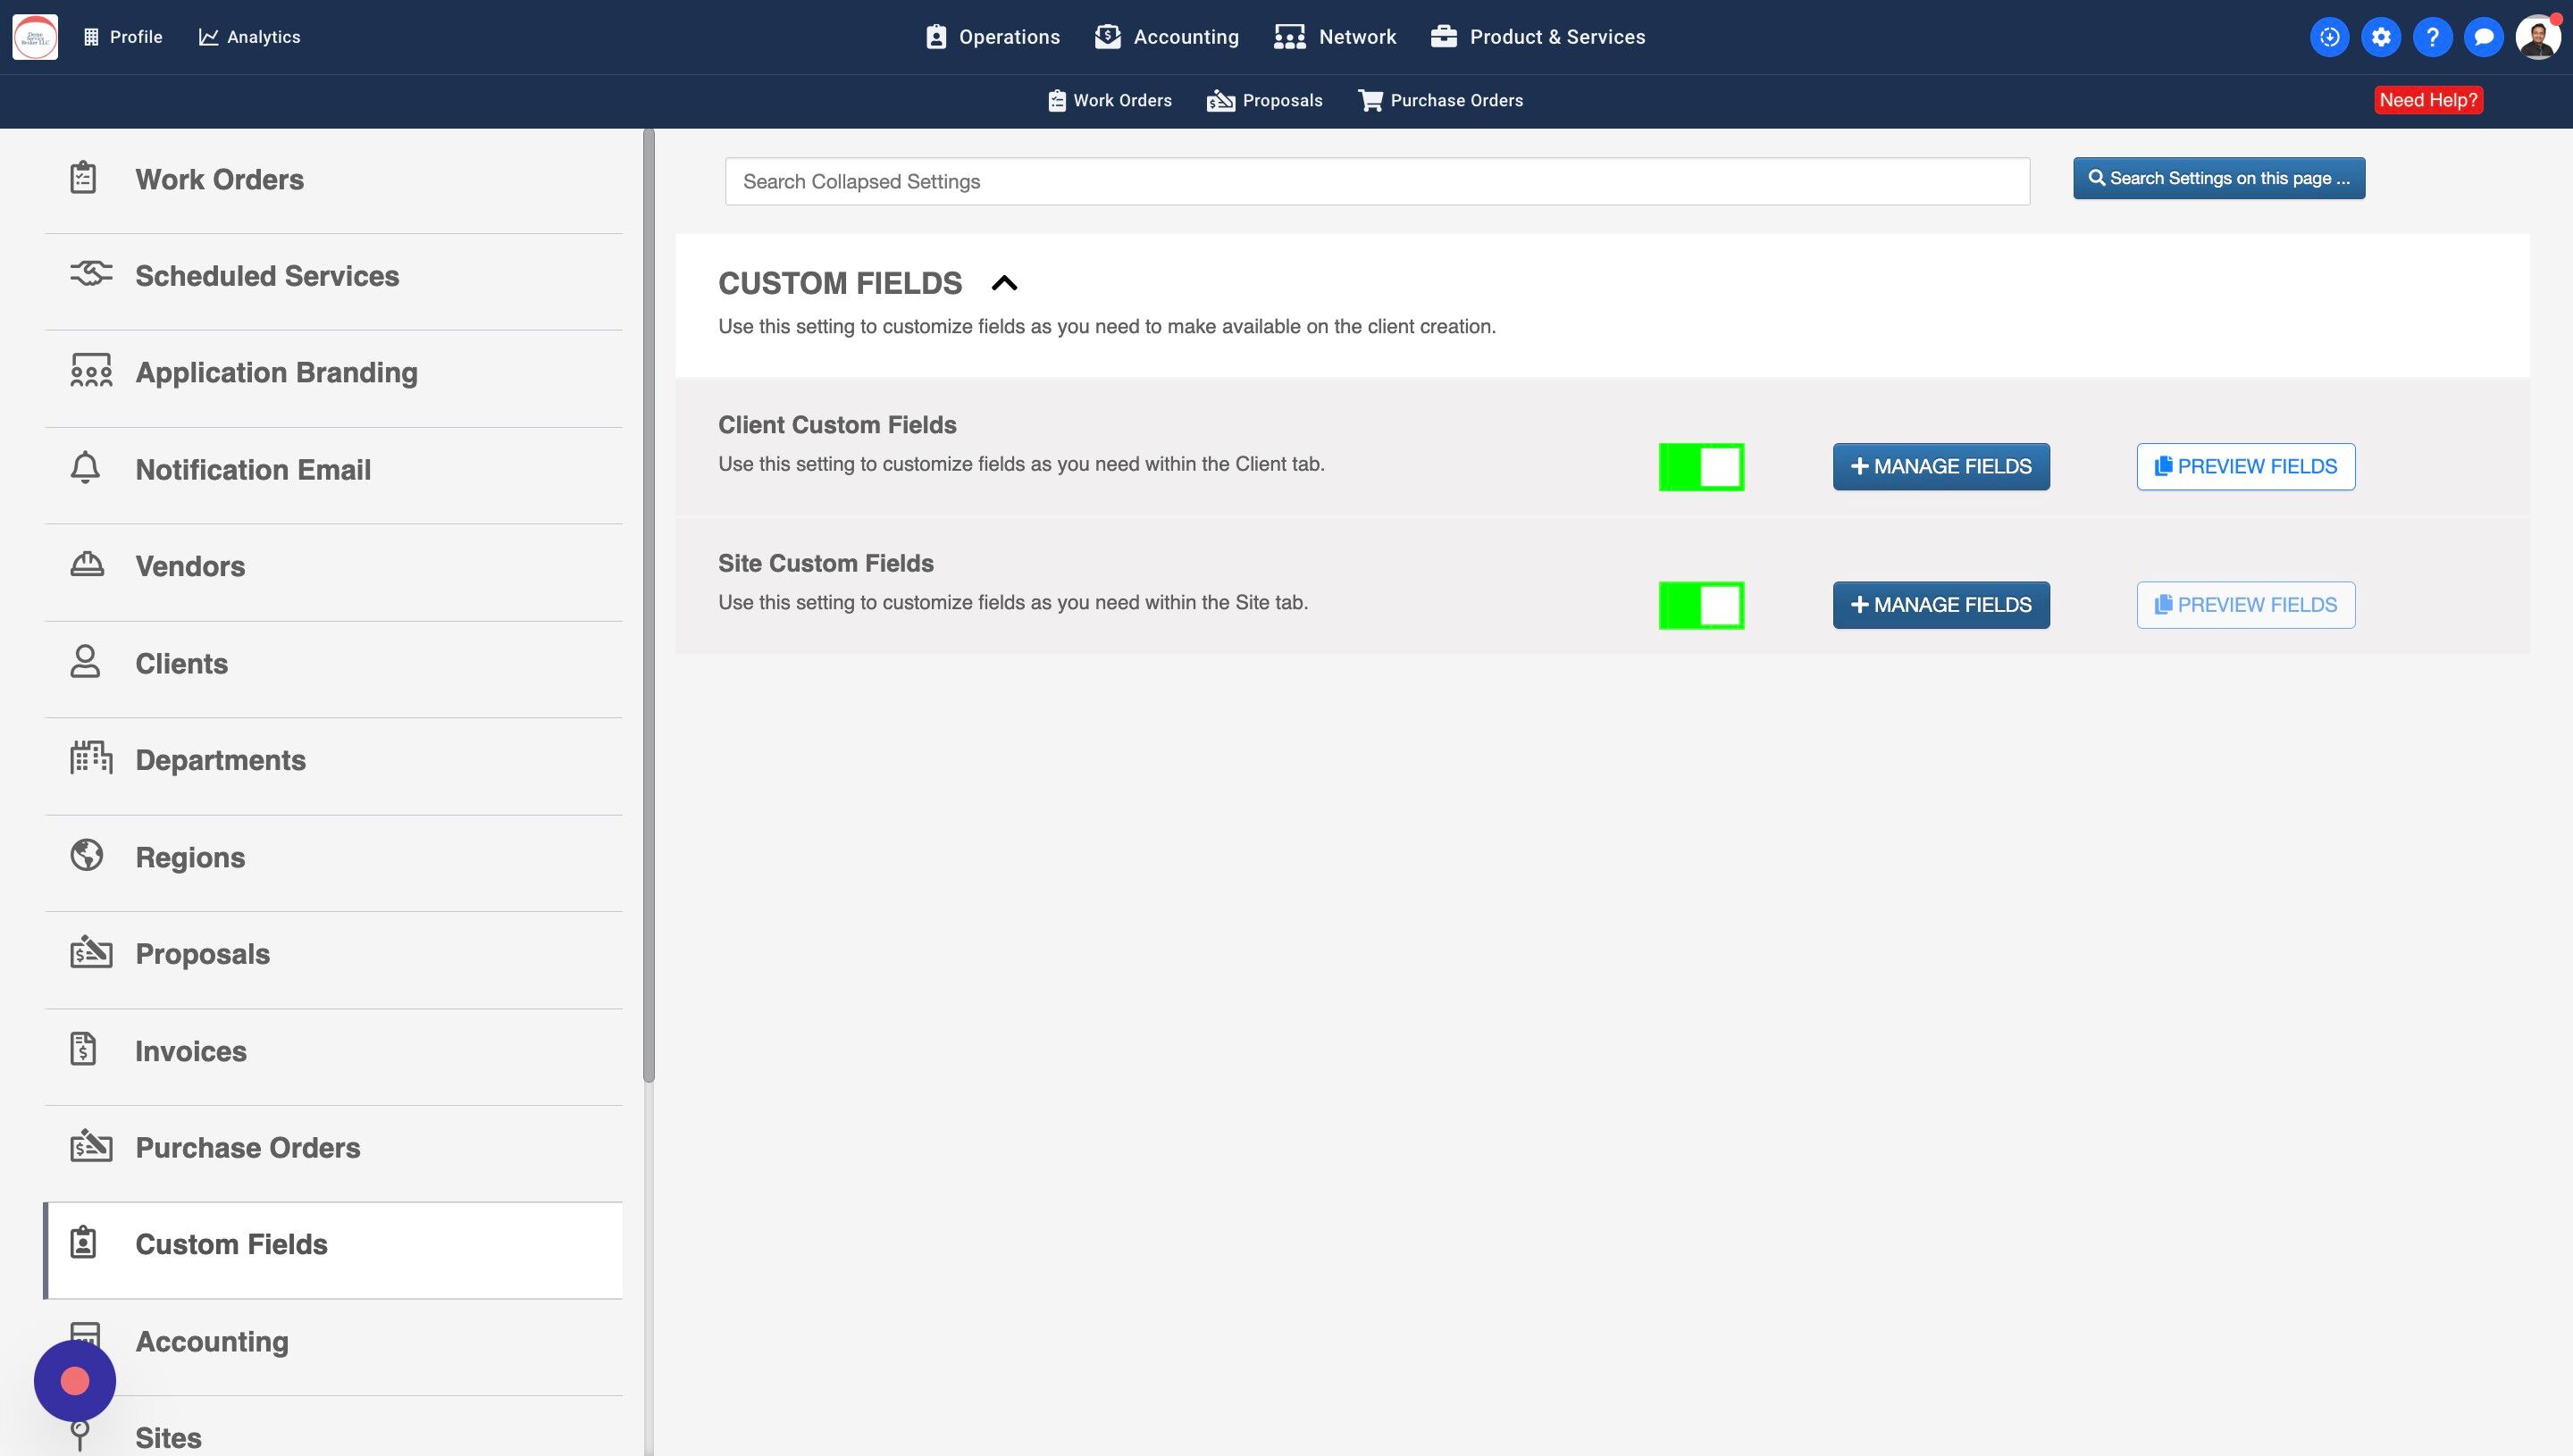
Task: Open the Network navigation menu
Action: tap(1335, 37)
